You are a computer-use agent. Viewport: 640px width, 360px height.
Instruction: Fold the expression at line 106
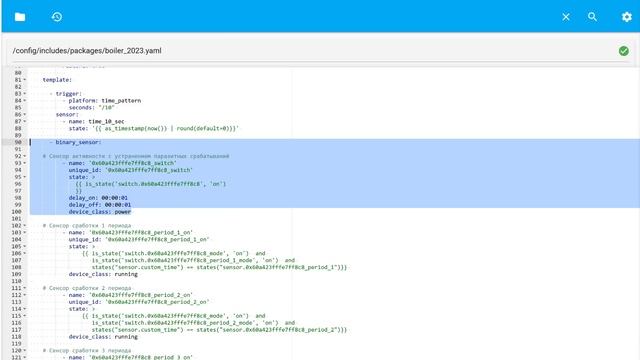24,253
